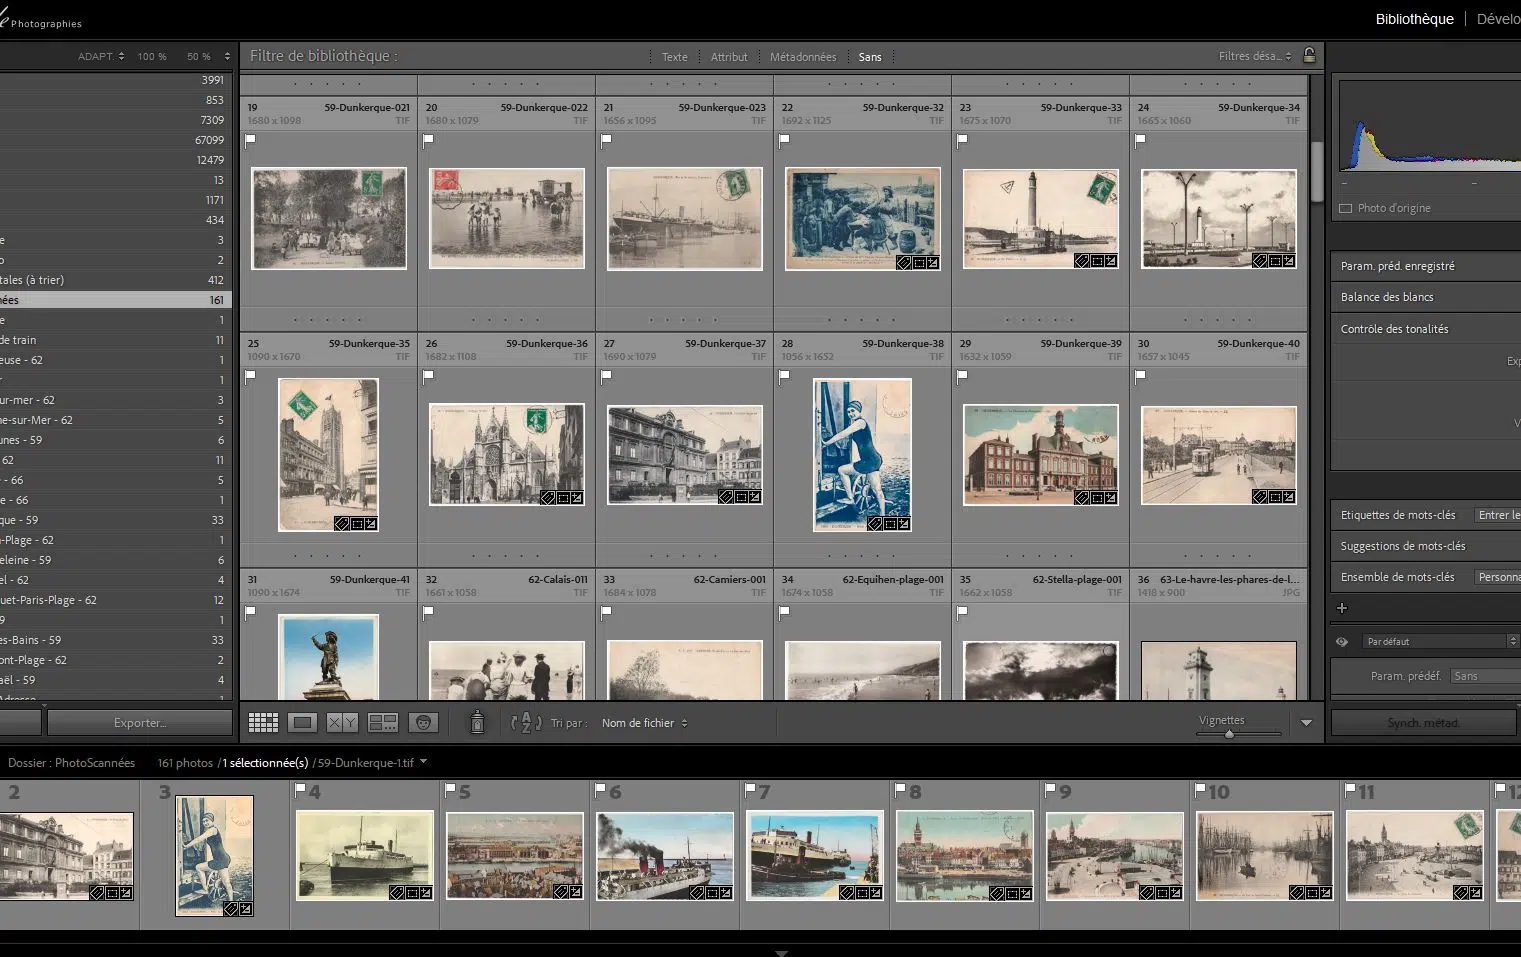
Task: Switch to Loupe view mode
Action: pyautogui.click(x=302, y=722)
